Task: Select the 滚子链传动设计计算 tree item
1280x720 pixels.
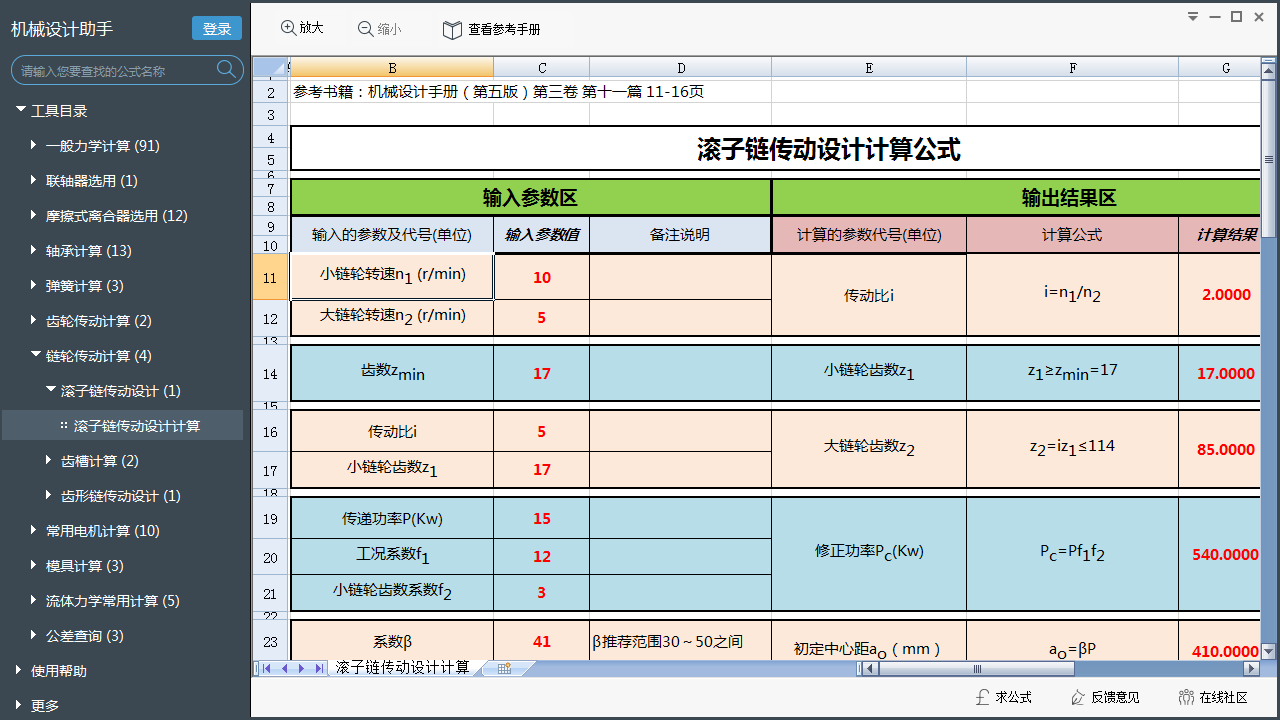Action: click(136, 426)
